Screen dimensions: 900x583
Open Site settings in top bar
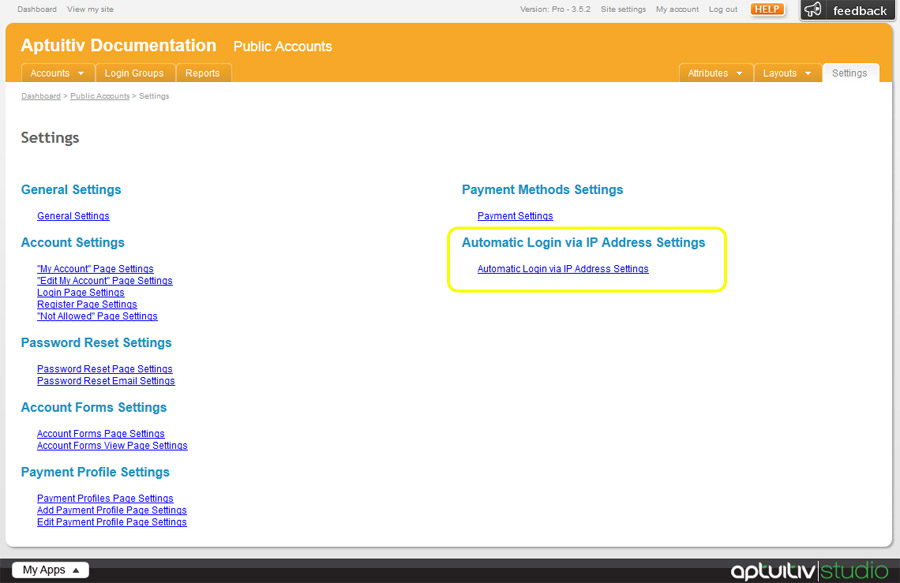pyautogui.click(x=623, y=9)
